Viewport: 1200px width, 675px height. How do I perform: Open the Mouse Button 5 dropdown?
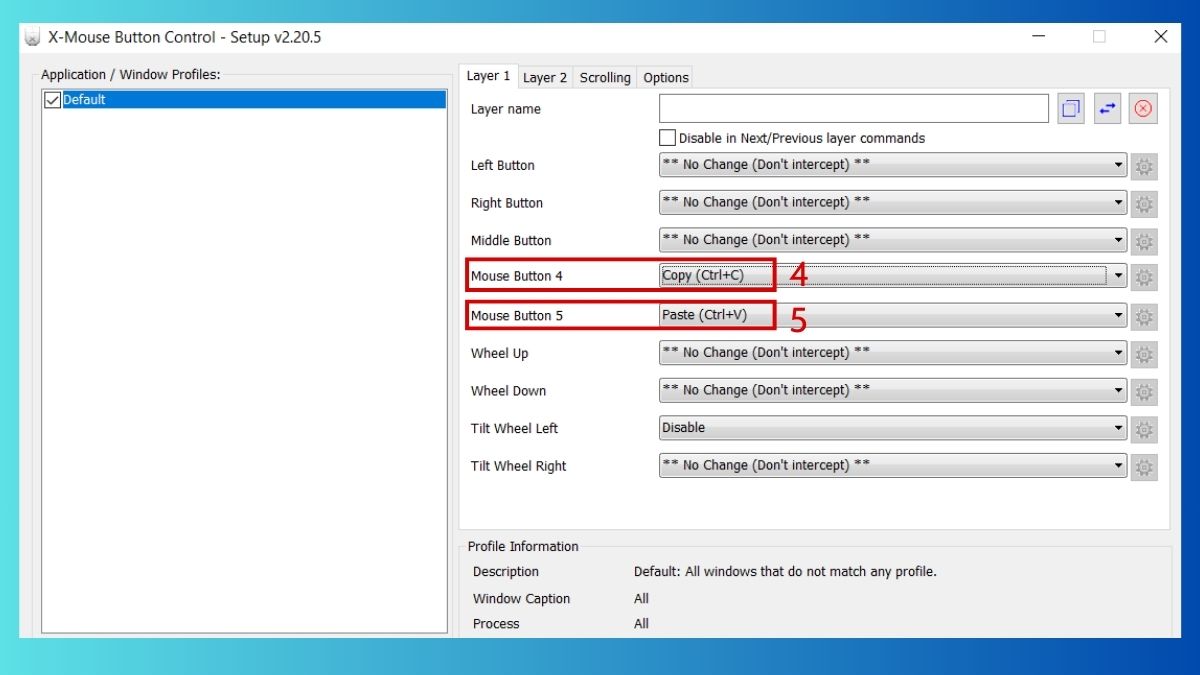(893, 315)
